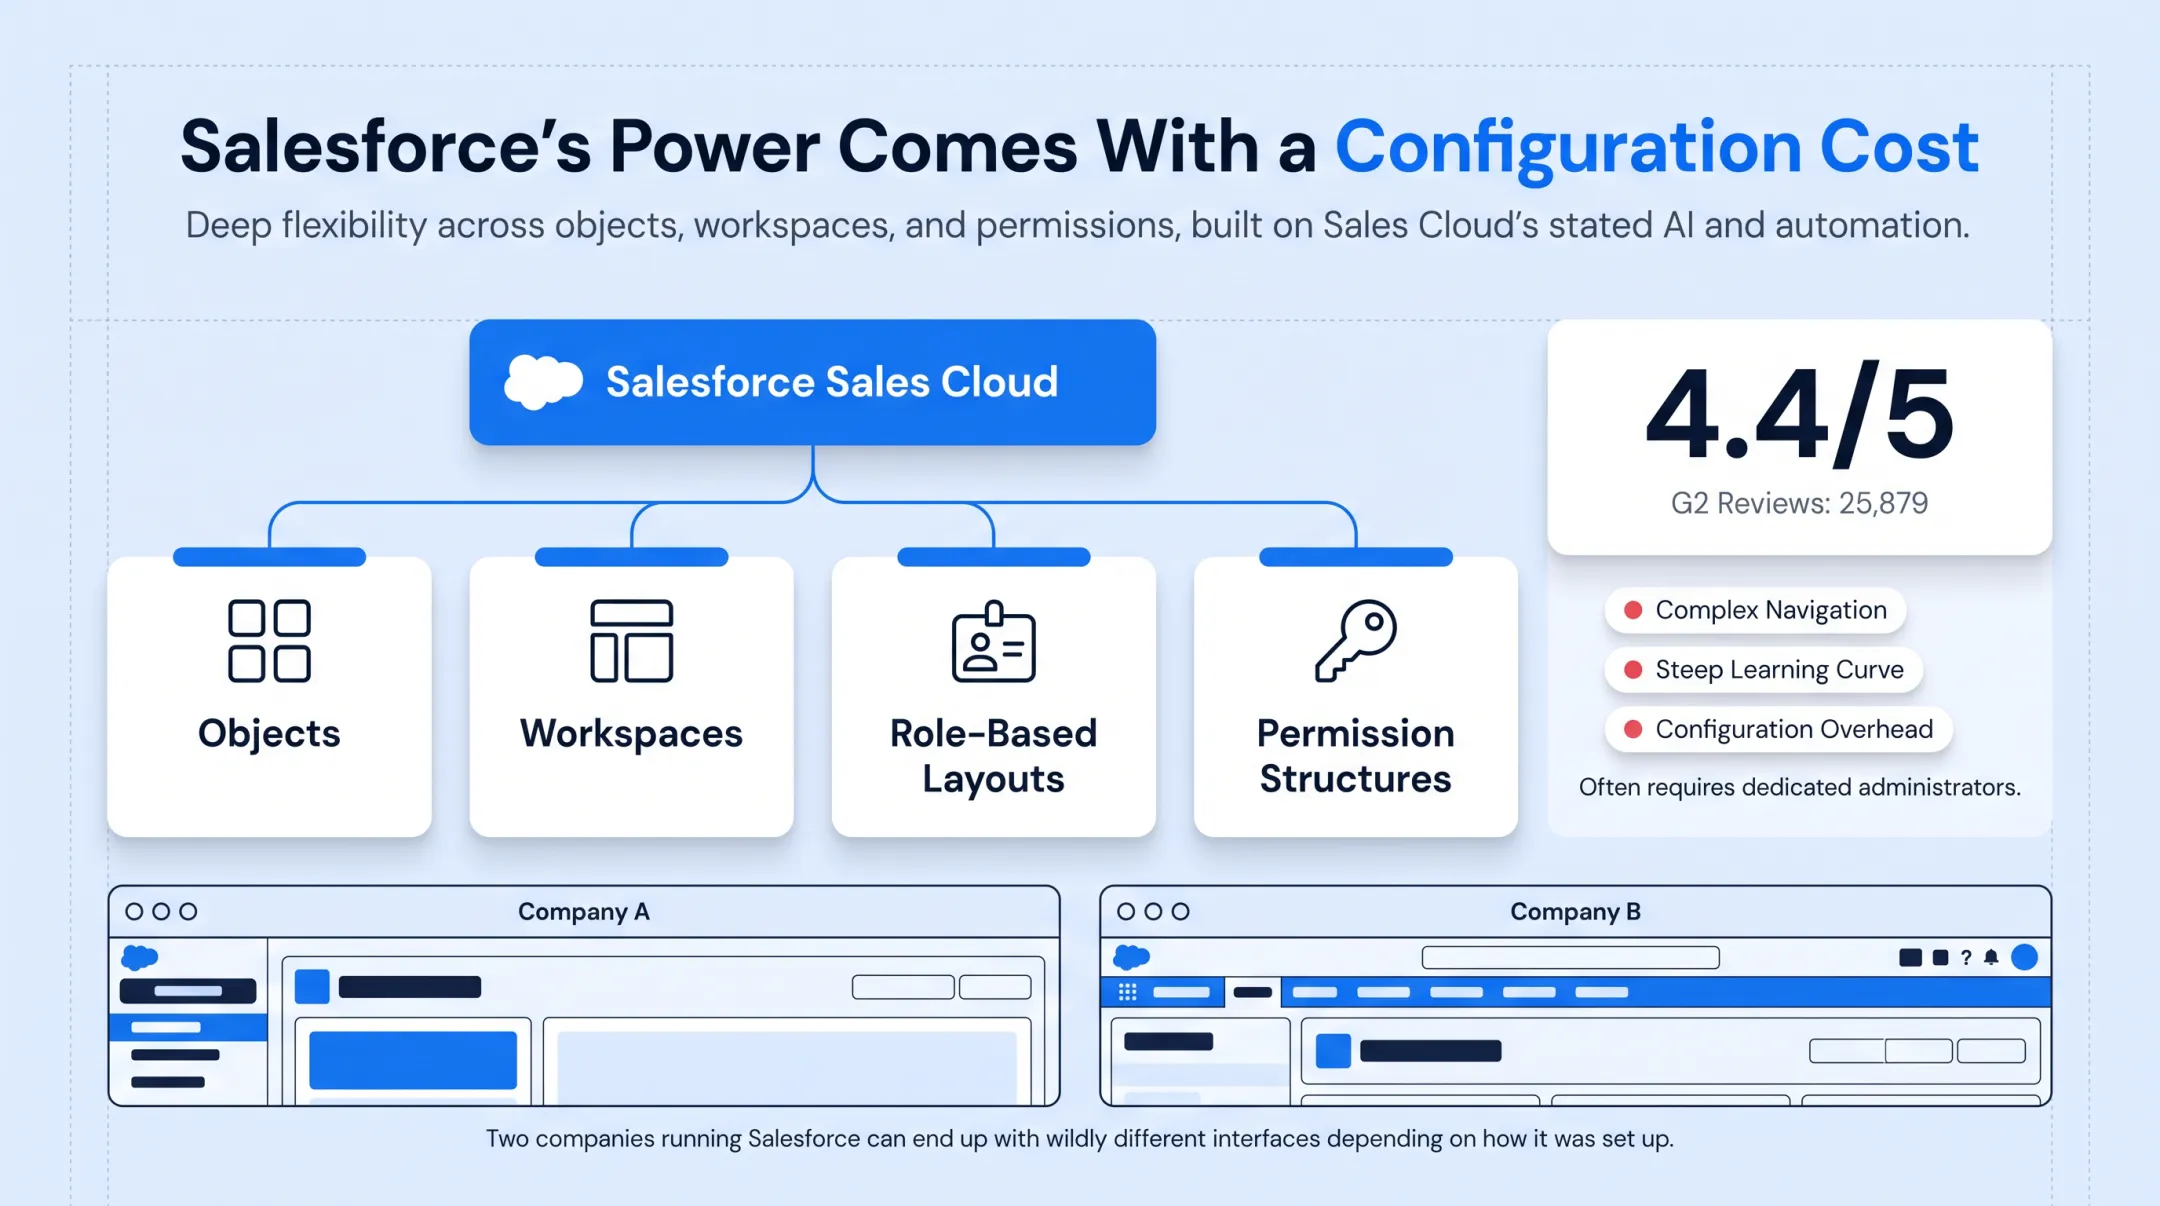2160x1206 pixels.
Task: Click the 'Workspaces' card label
Action: tap(631, 733)
